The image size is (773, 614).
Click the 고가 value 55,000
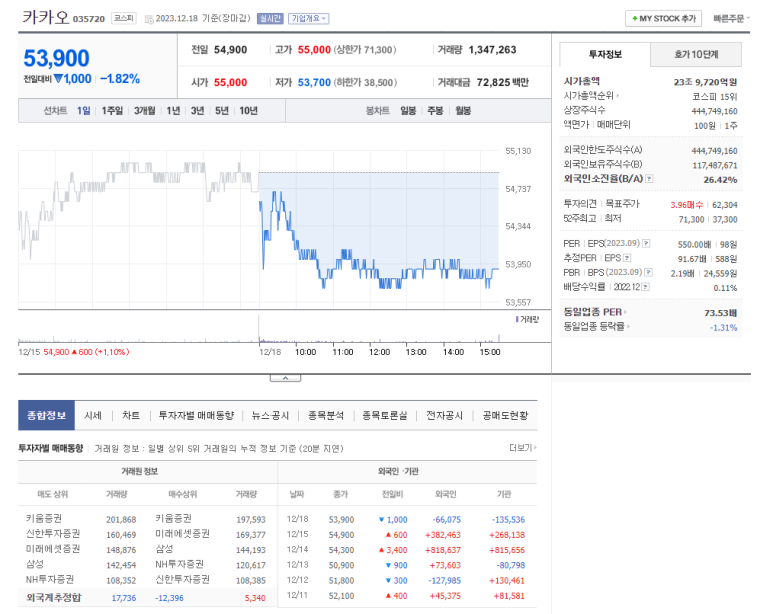point(314,50)
